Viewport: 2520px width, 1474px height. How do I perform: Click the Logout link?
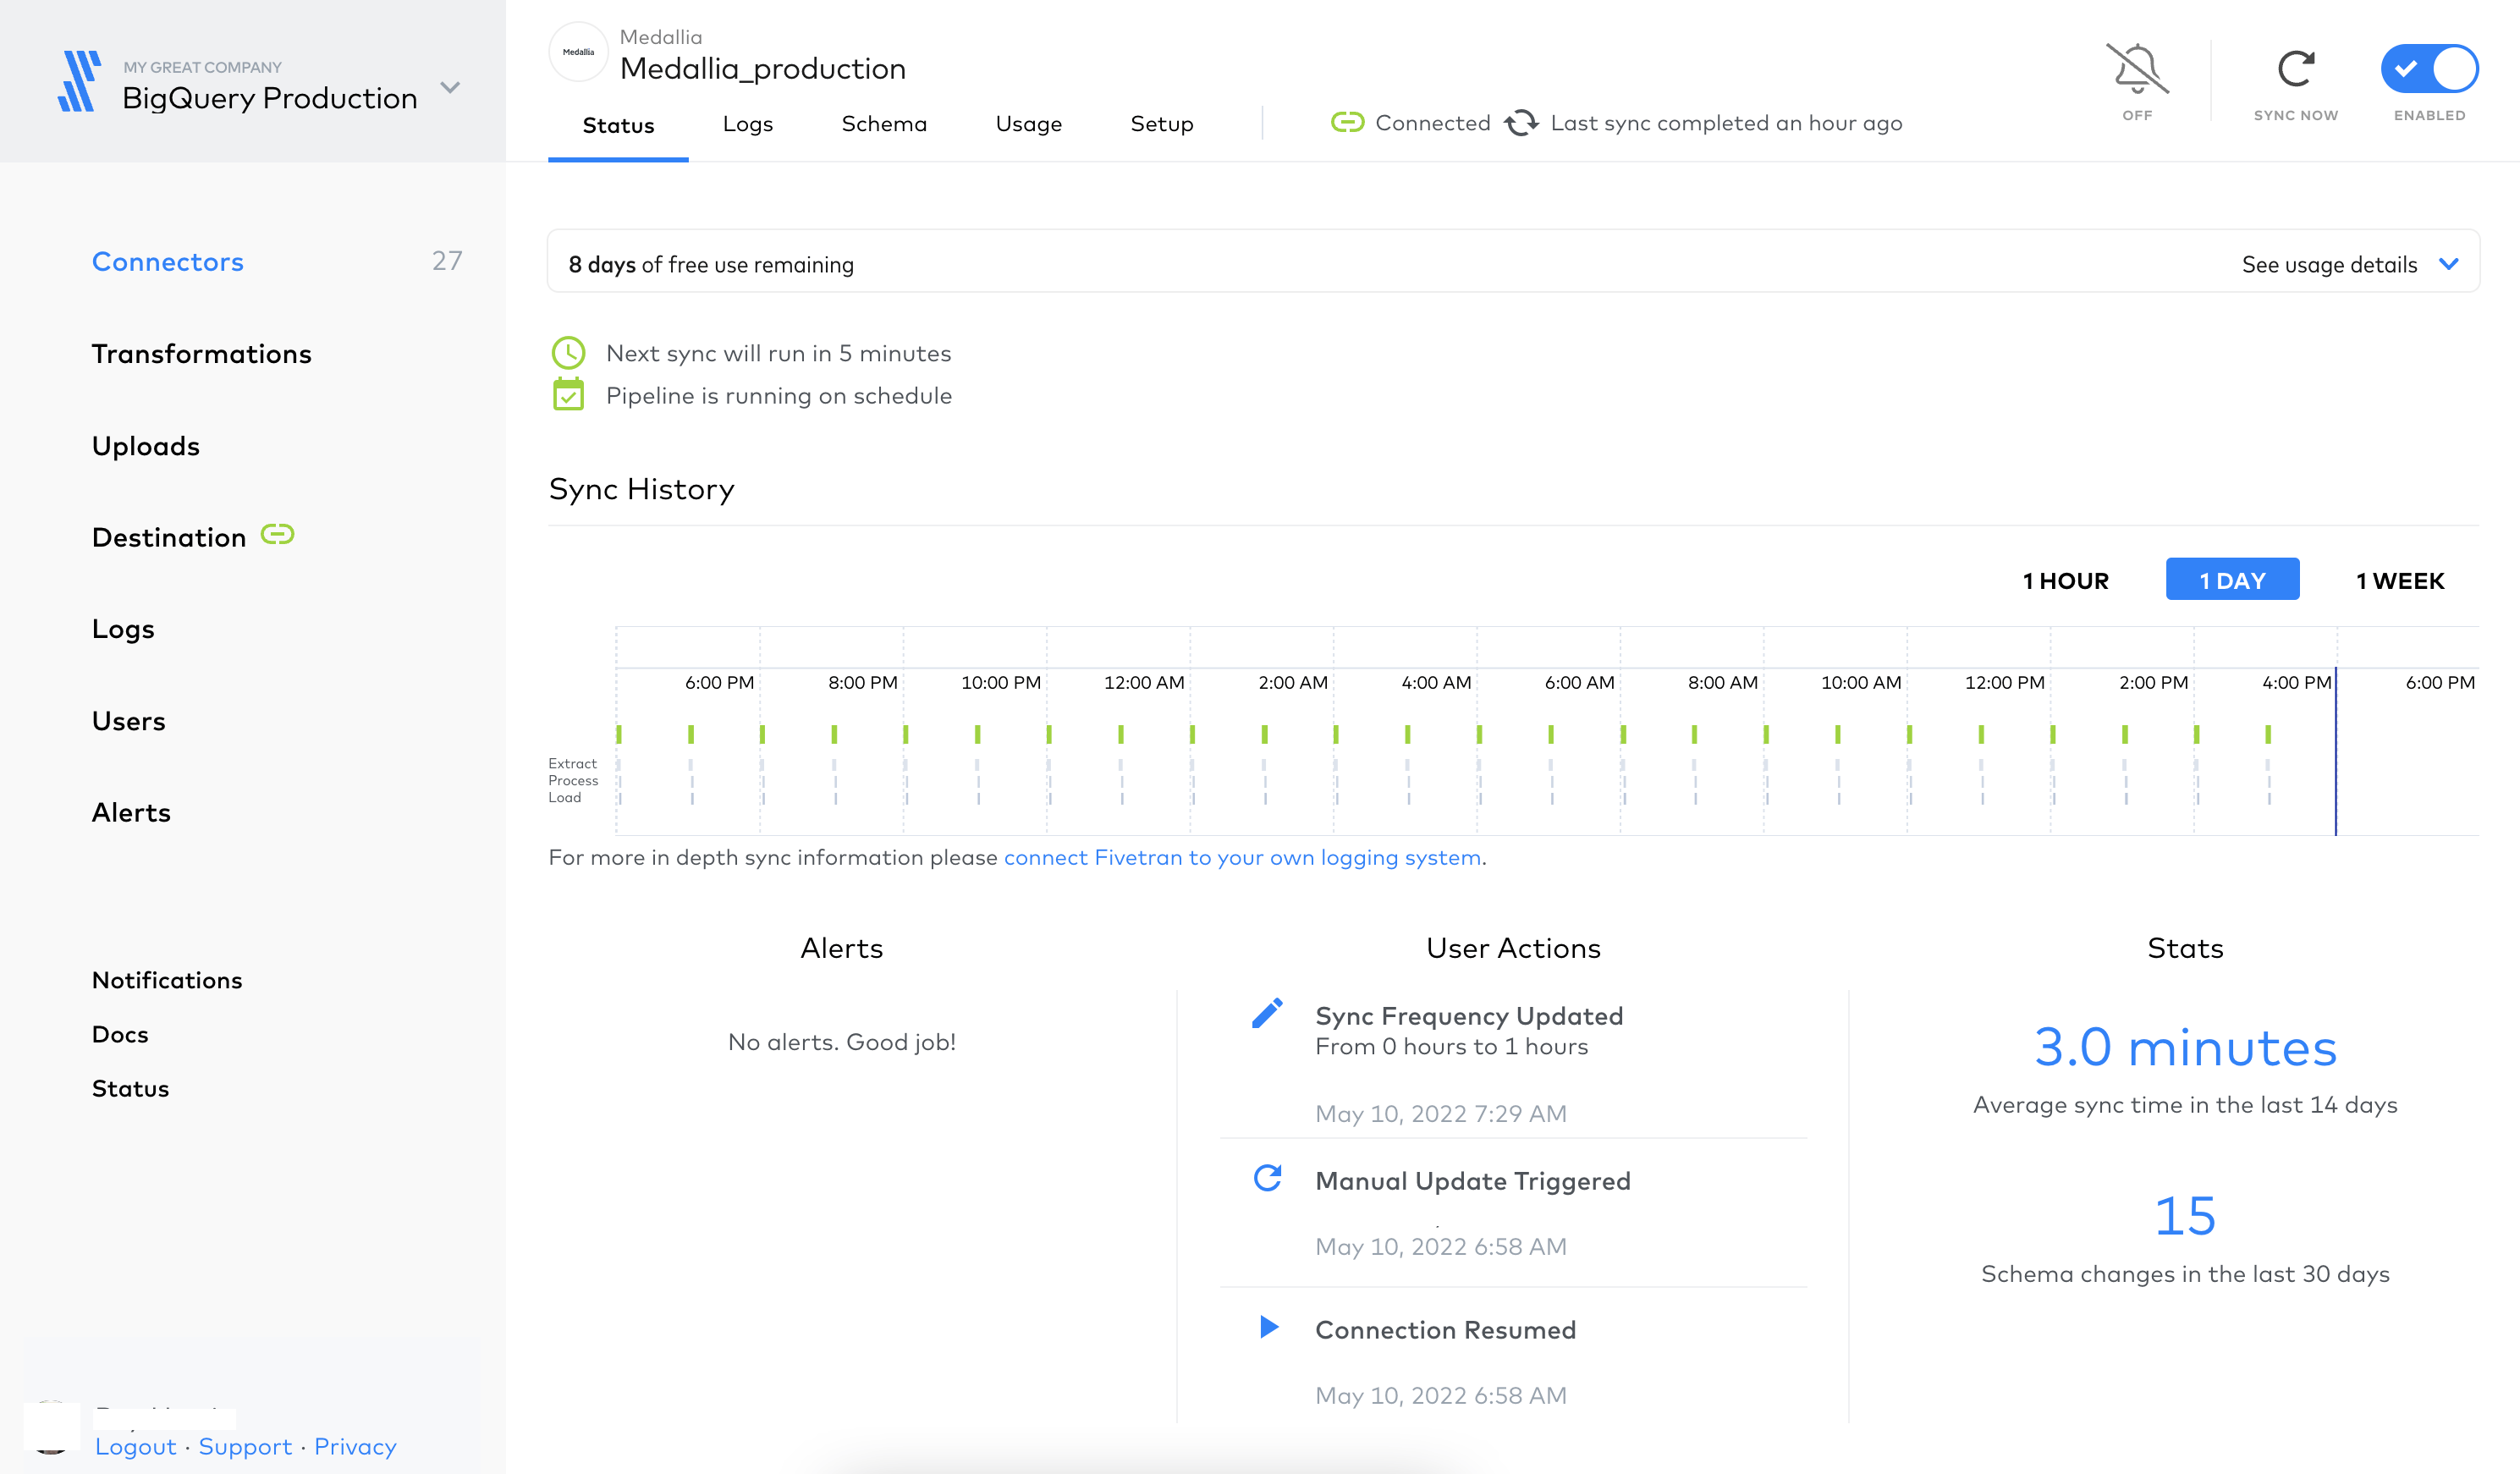(136, 1447)
